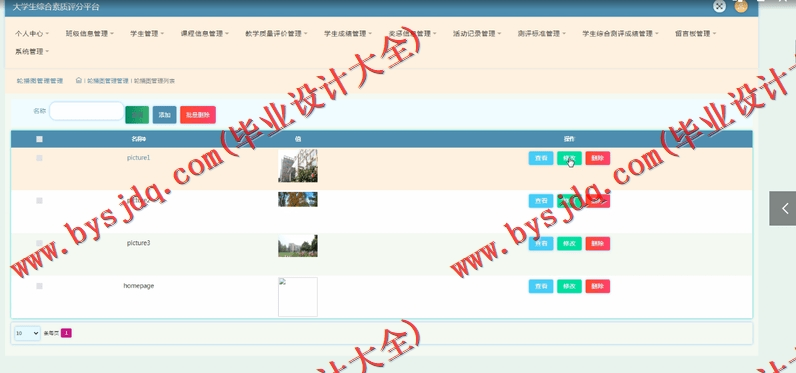Check the checkbox for the picture3 row
This screenshot has width=796, height=373.
pos(39,243)
